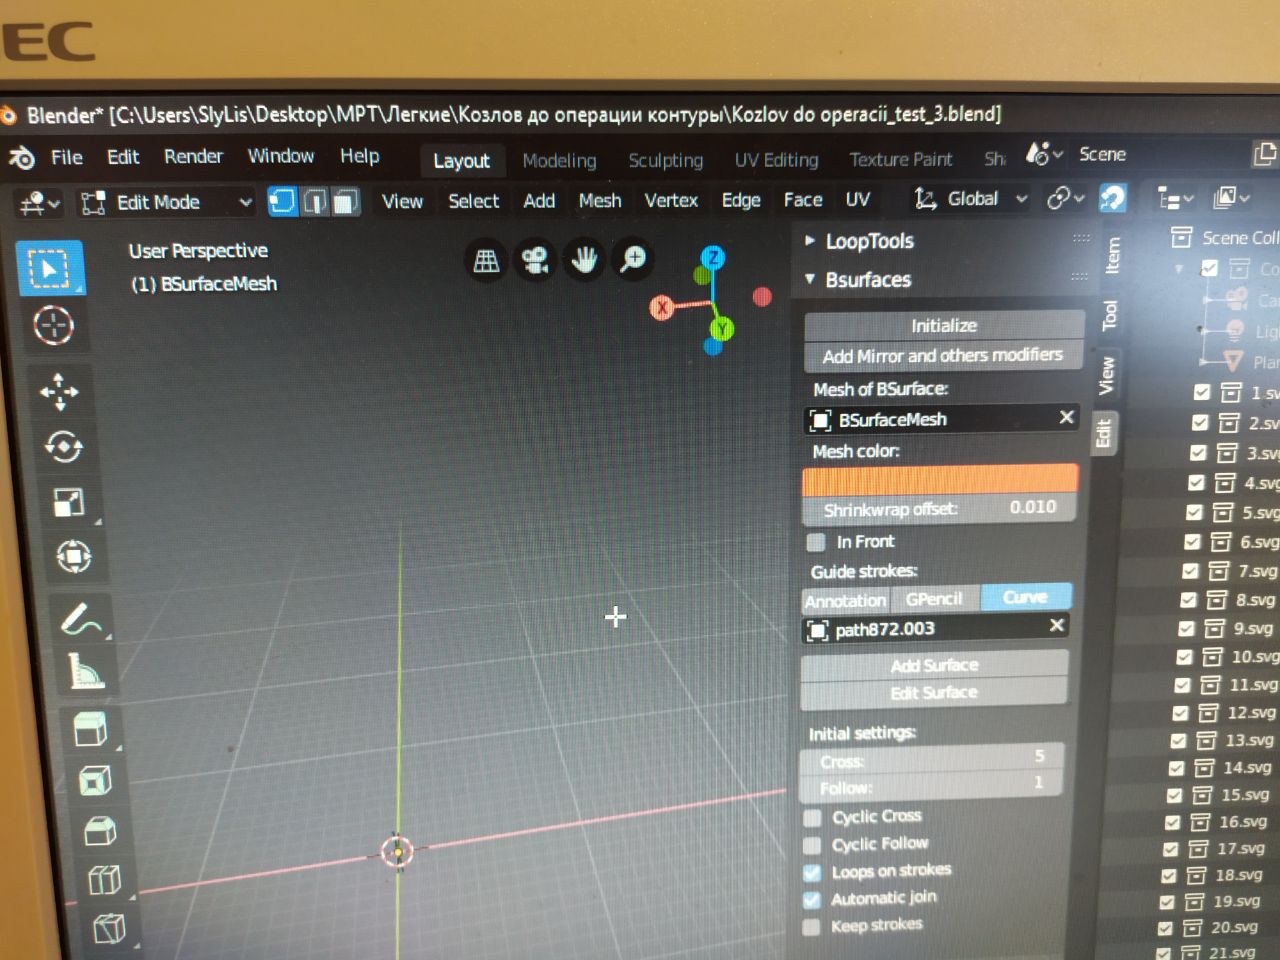Switch to edge select mode
1280x960 pixels.
[315, 201]
